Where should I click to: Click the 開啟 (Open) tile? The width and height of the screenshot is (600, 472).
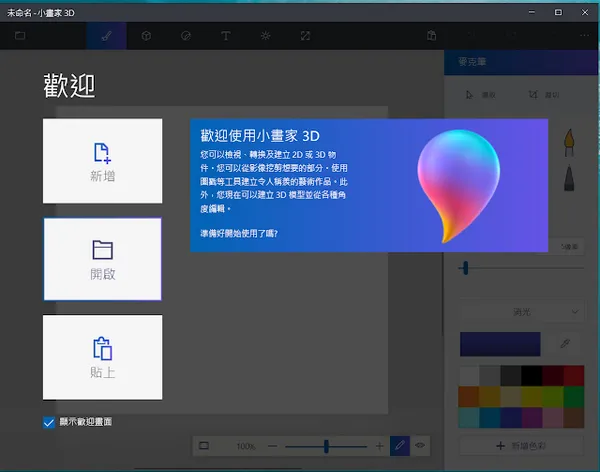[102, 258]
